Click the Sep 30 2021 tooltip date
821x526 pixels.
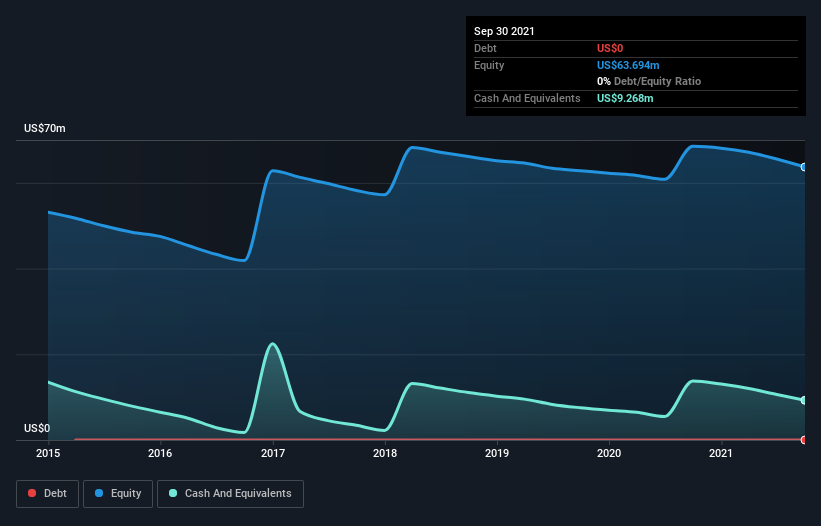click(x=504, y=31)
